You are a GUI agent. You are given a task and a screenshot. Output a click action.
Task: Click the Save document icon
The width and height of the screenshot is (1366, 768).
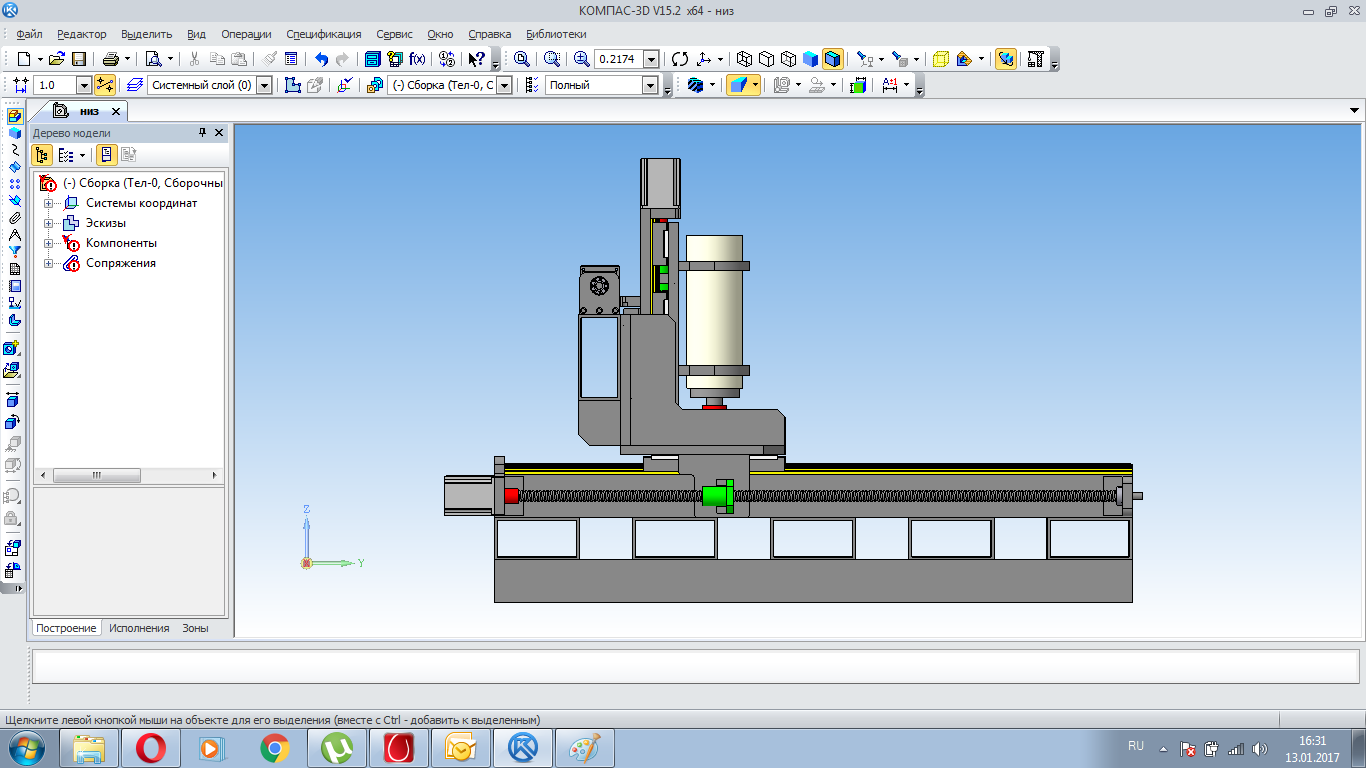78,59
